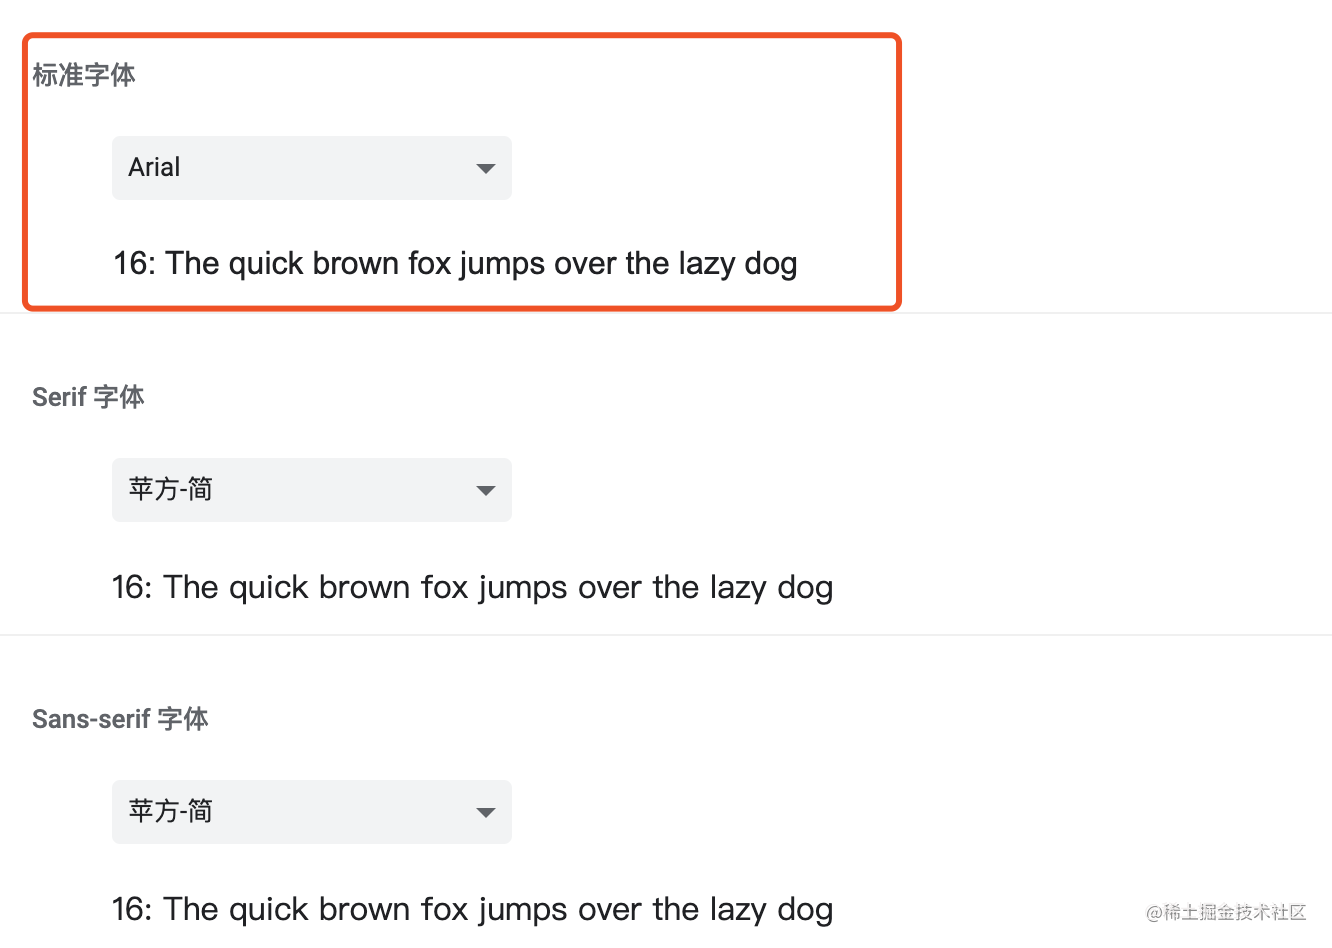Click the word Arial inside the dropdown
Viewport: 1332px width, 948px height.
[154, 167]
